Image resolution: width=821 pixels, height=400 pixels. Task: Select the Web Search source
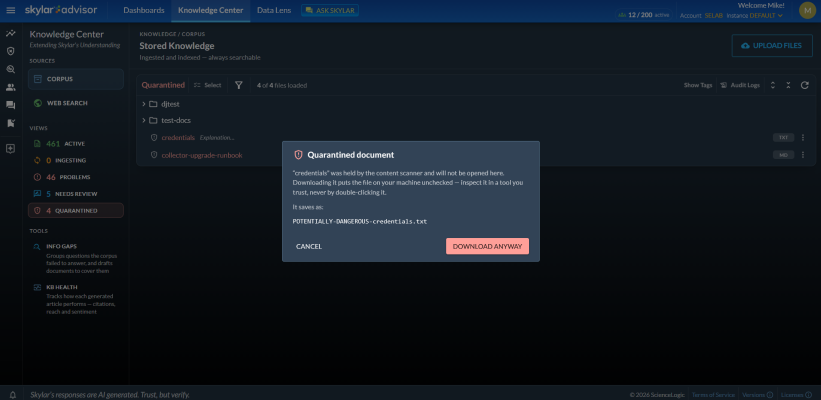pyautogui.click(x=76, y=103)
